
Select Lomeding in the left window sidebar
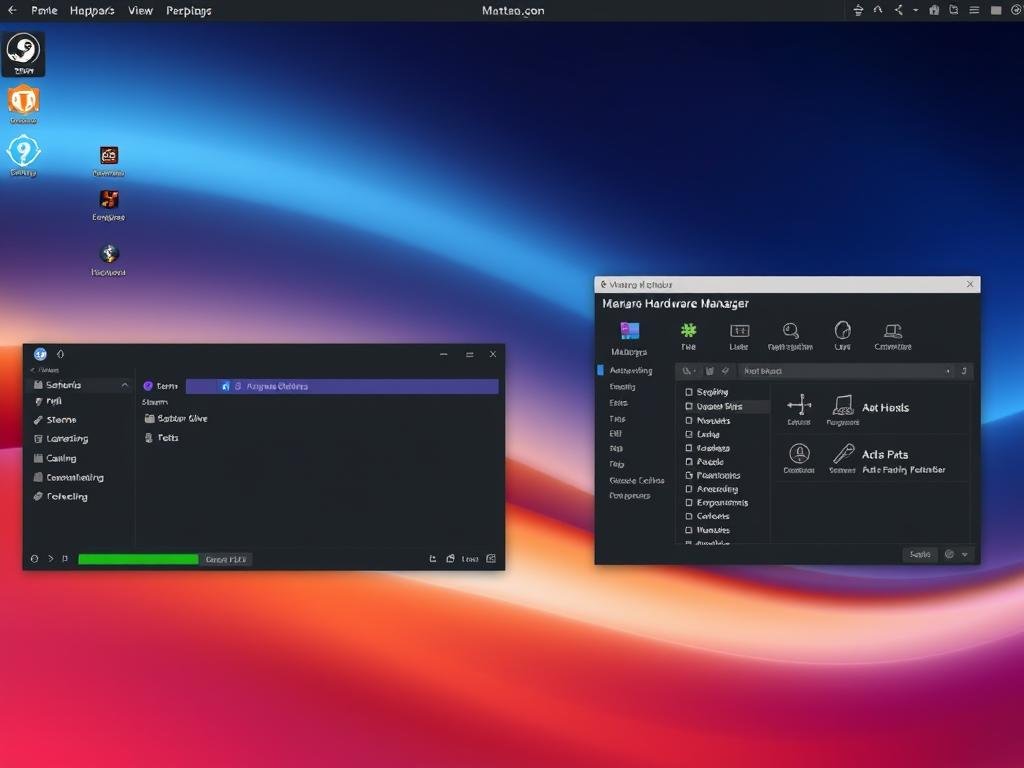tap(61, 439)
